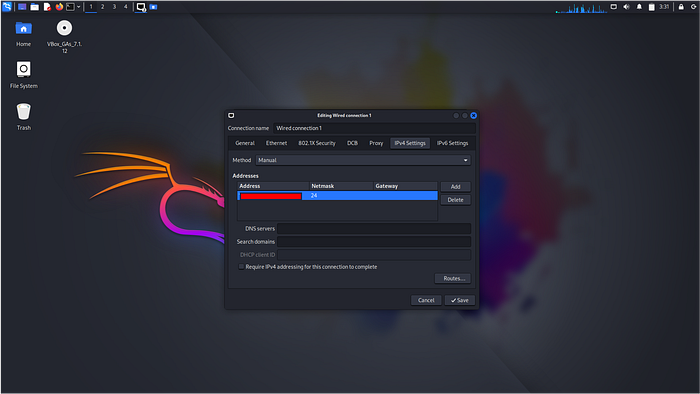
Task: Focus the Search domains field
Action: (374, 242)
